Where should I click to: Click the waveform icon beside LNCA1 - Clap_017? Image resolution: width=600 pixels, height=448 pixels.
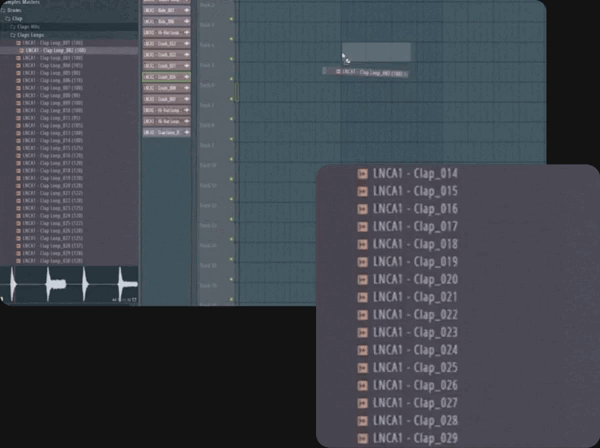362,226
